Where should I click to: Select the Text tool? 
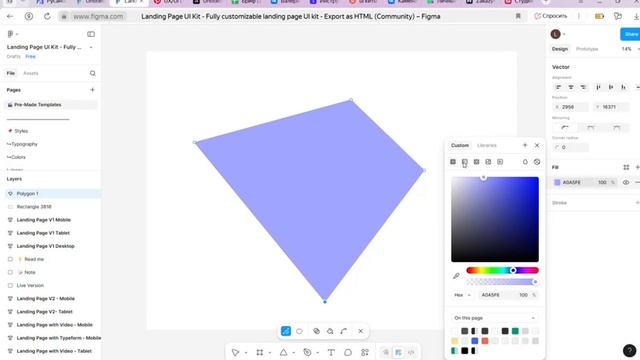[x=331, y=352]
